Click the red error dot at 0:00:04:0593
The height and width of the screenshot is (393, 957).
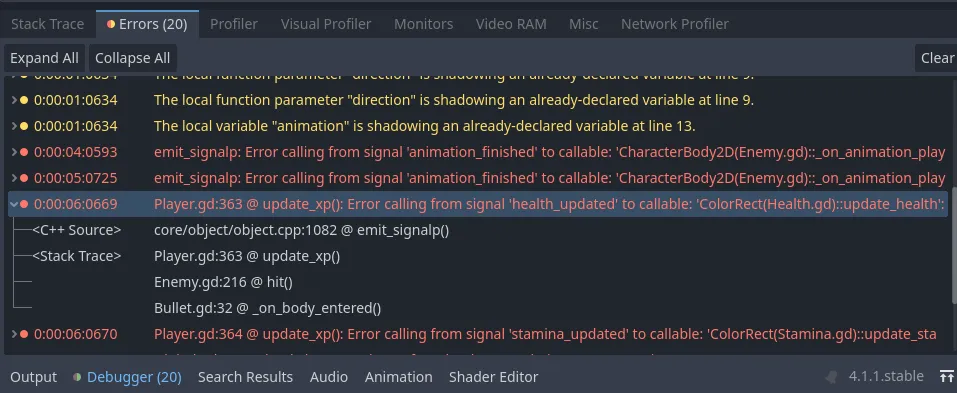24,152
